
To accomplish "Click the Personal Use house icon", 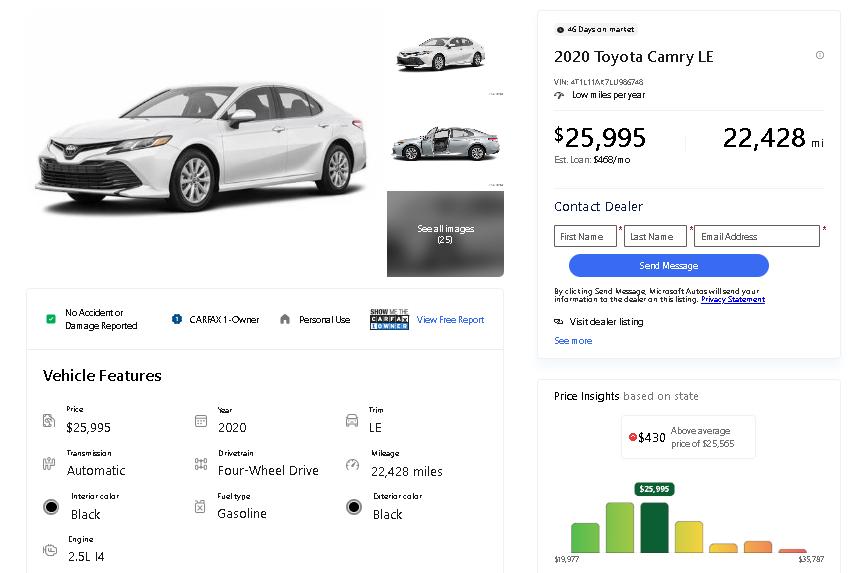I will tap(285, 319).
